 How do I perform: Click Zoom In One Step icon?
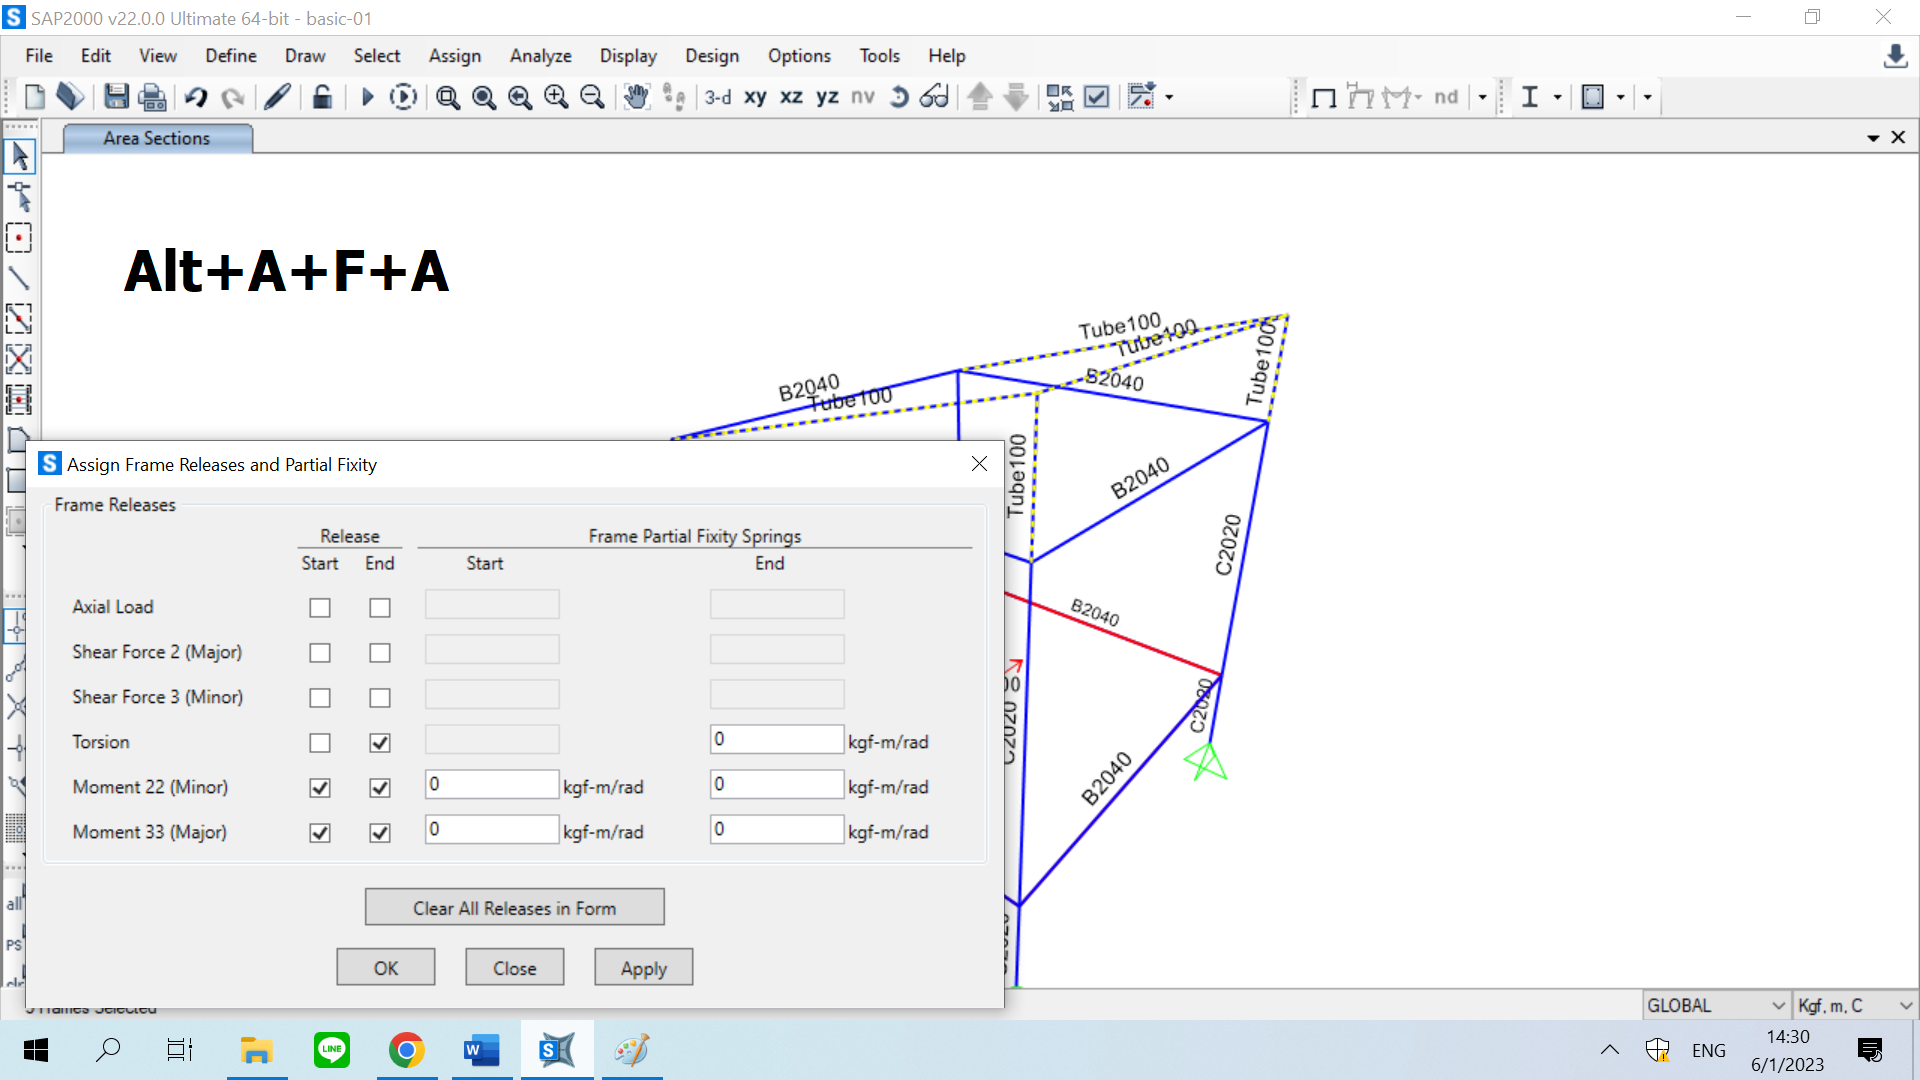[x=556, y=97]
